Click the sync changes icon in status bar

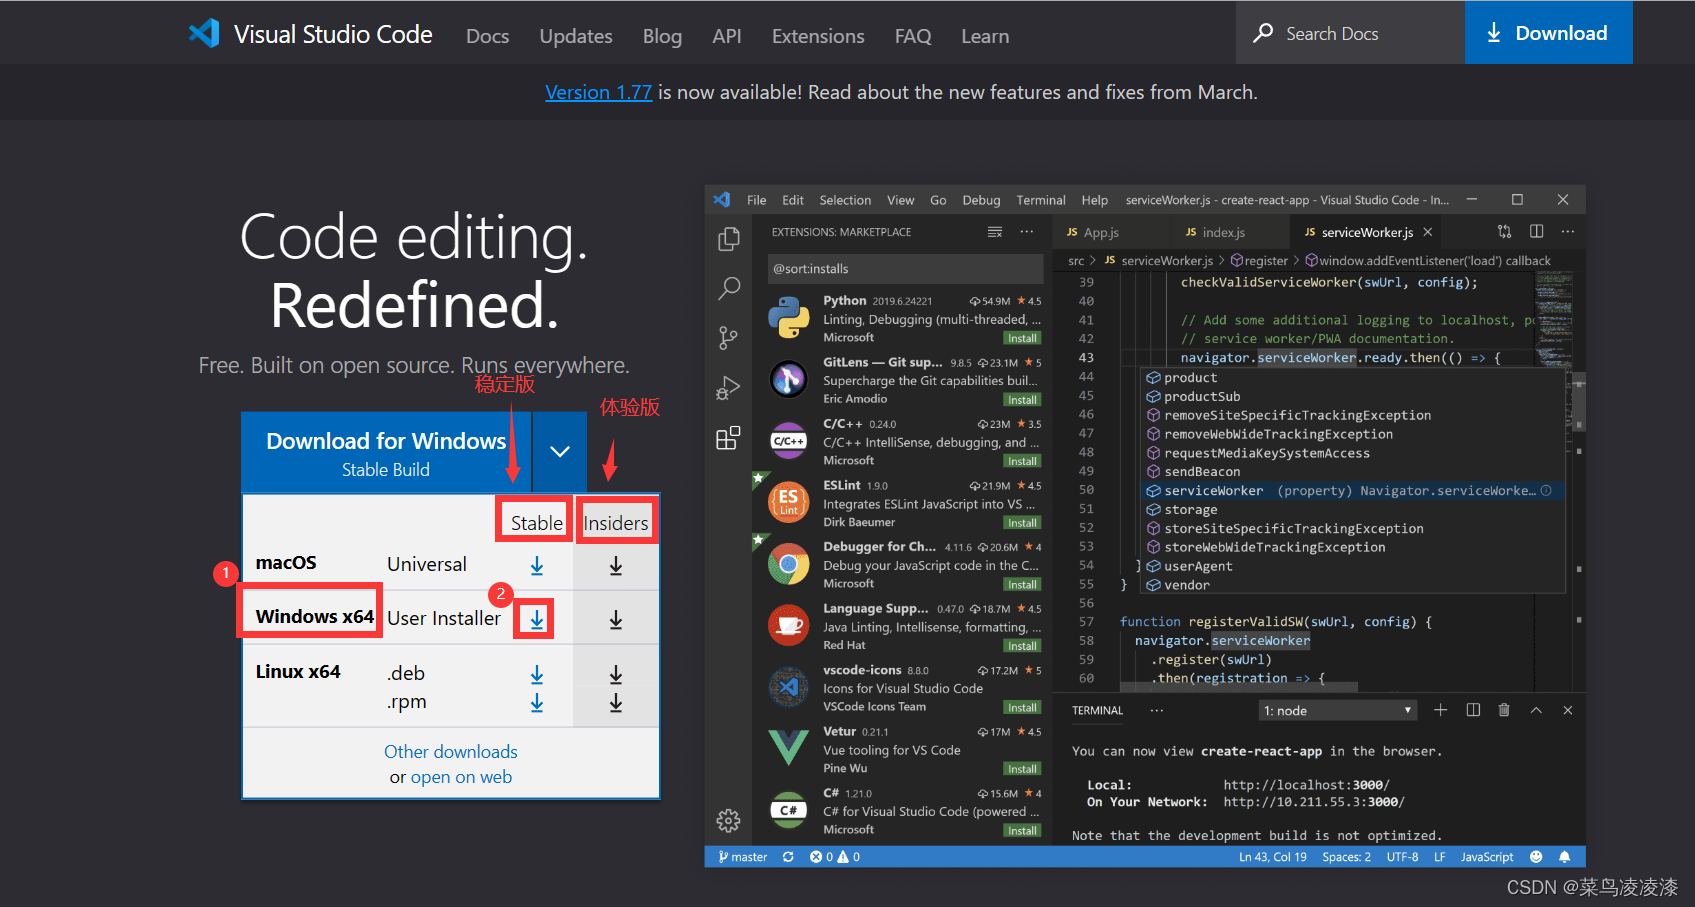pos(788,857)
